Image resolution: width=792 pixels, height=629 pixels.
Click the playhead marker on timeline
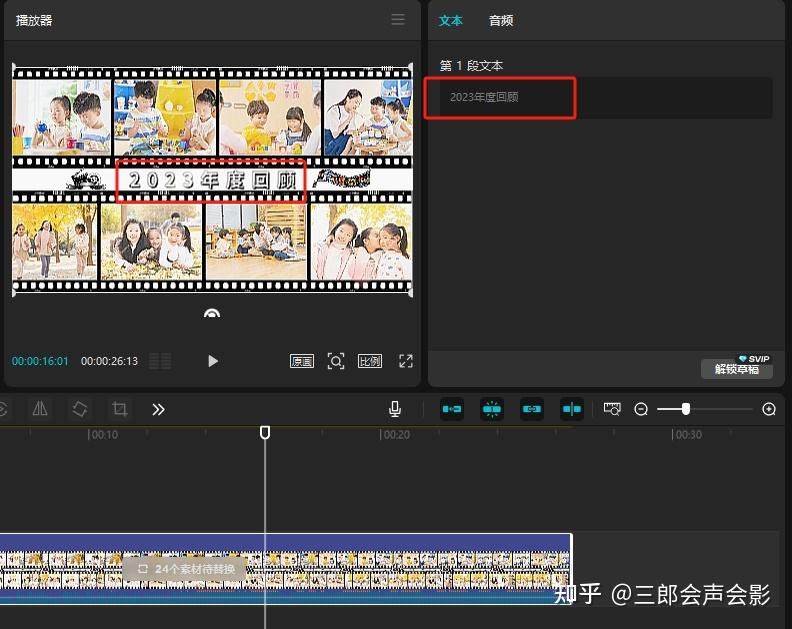point(265,432)
